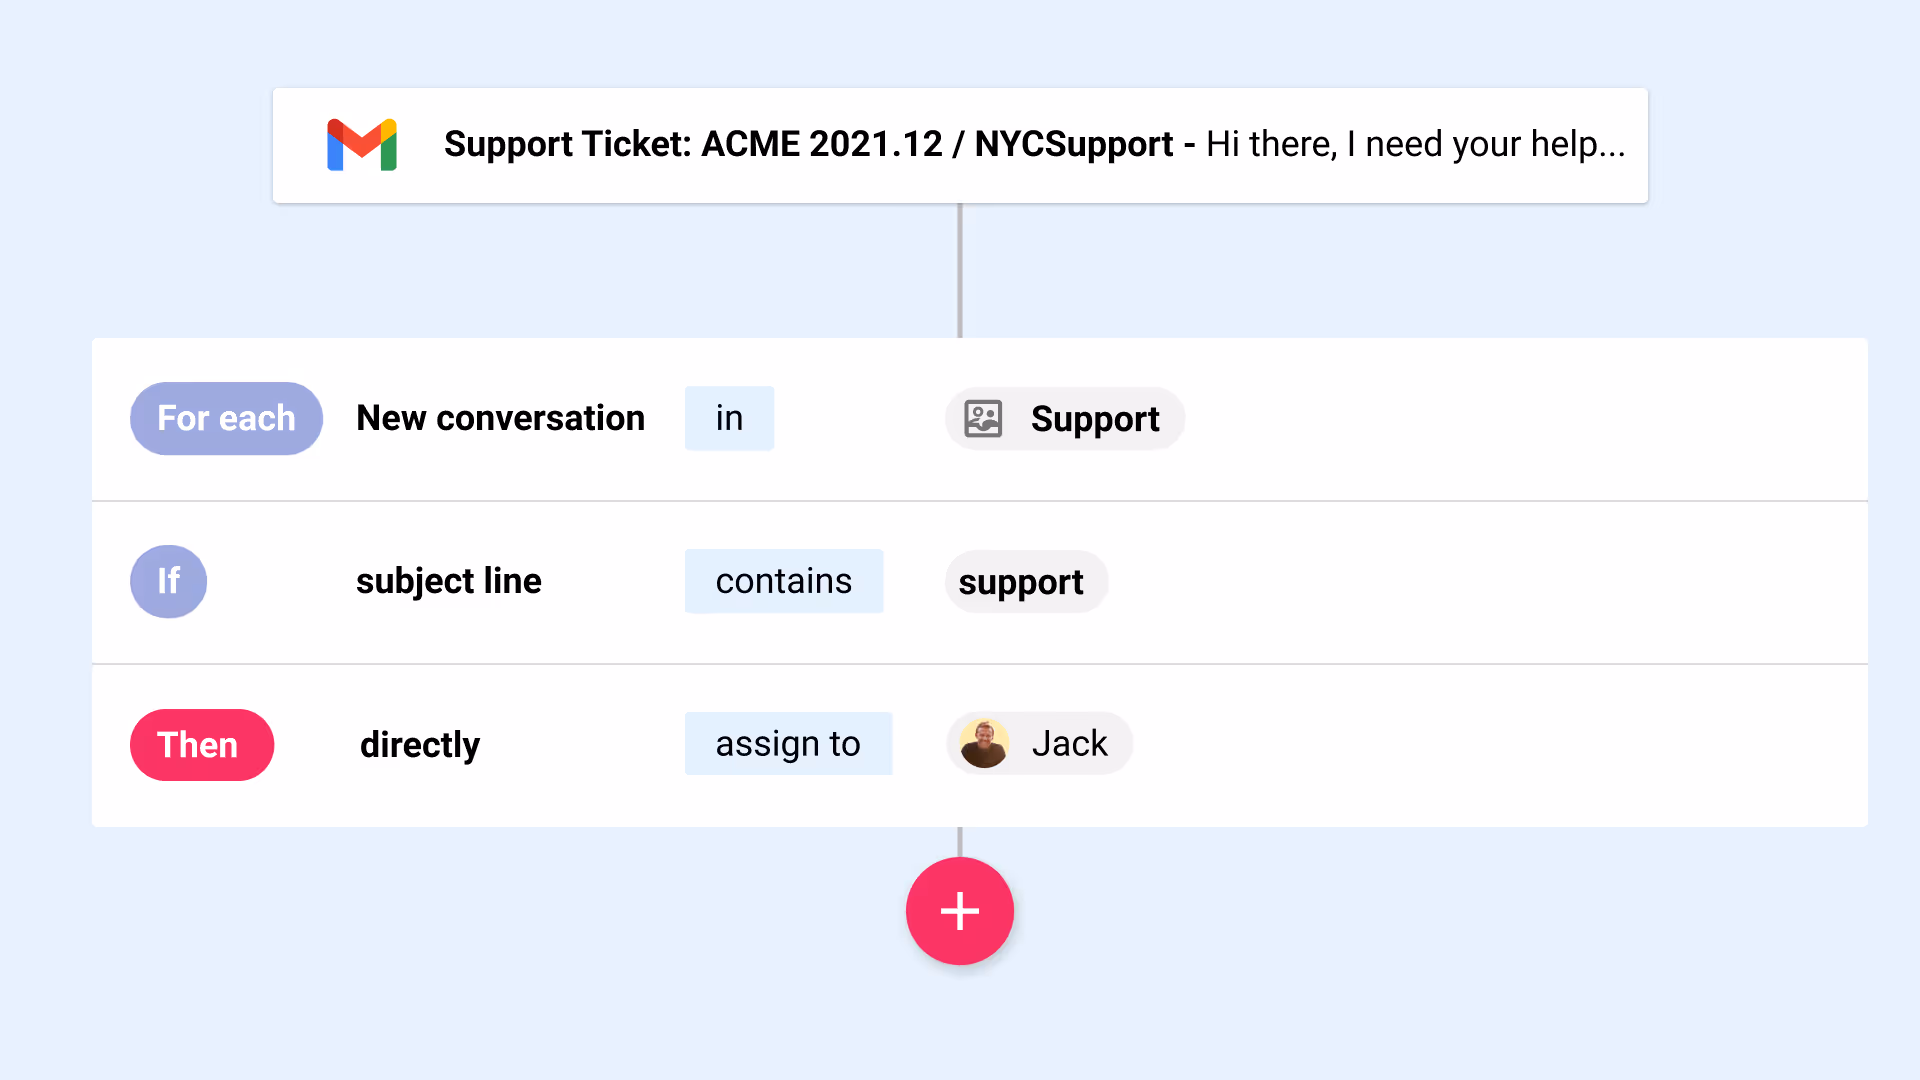Image resolution: width=1920 pixels, height=1080 pixels.
Task: Edit the 'support' keyword chip
Action: [x=1021, y=582]
